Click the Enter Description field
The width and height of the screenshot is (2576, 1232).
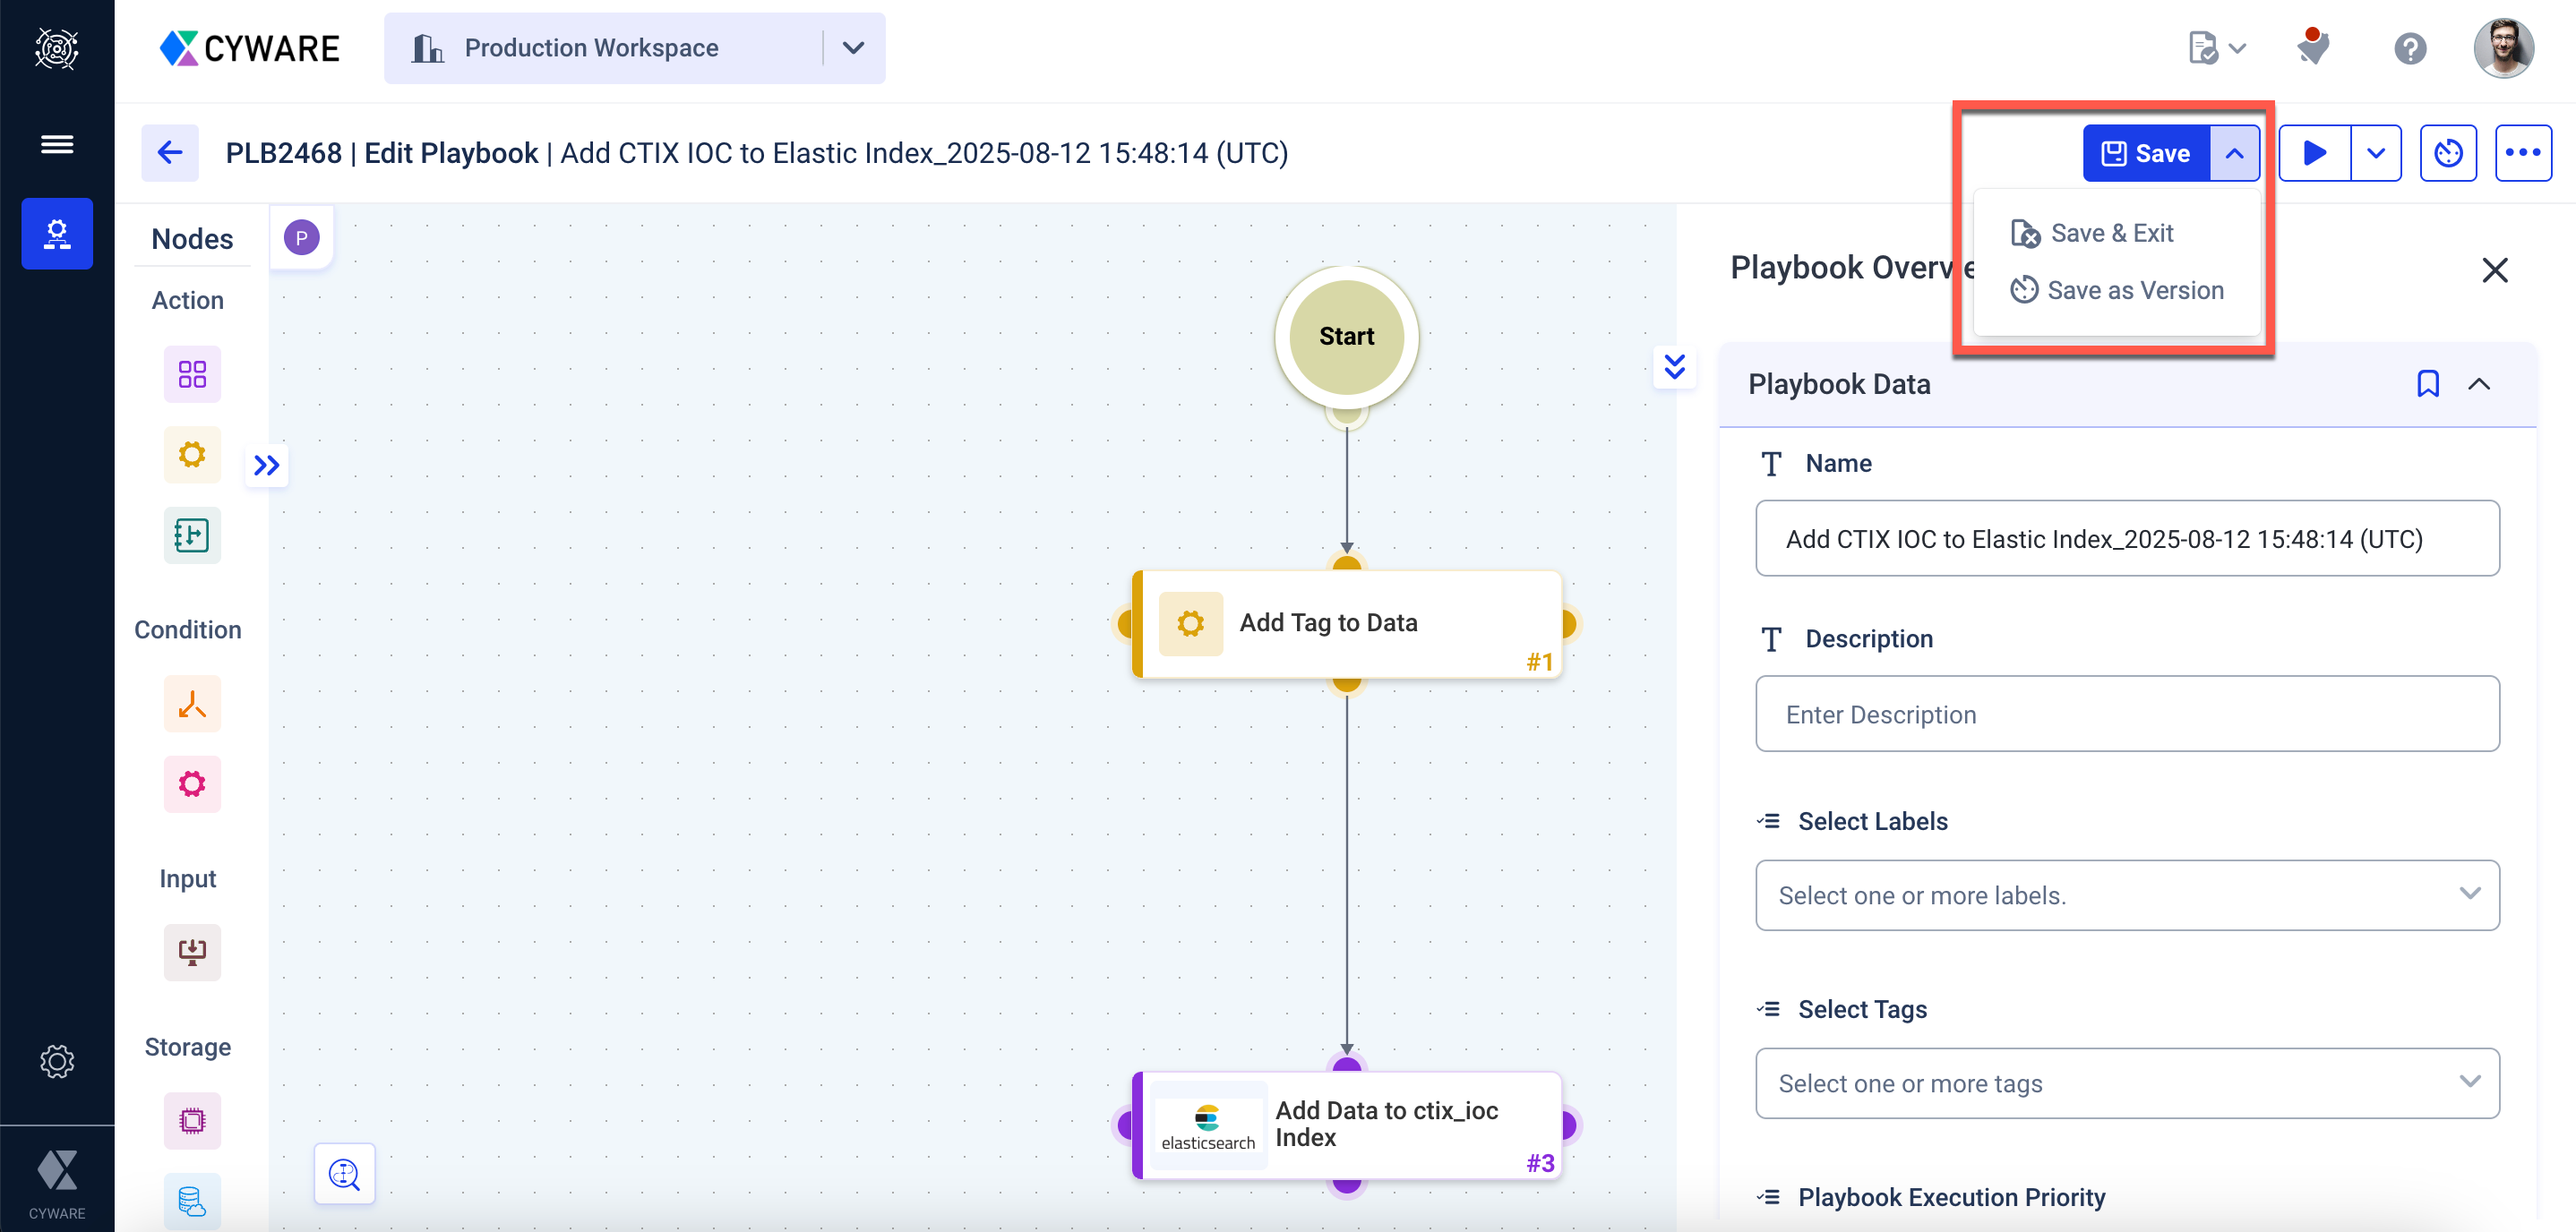tap(2126, 714)
